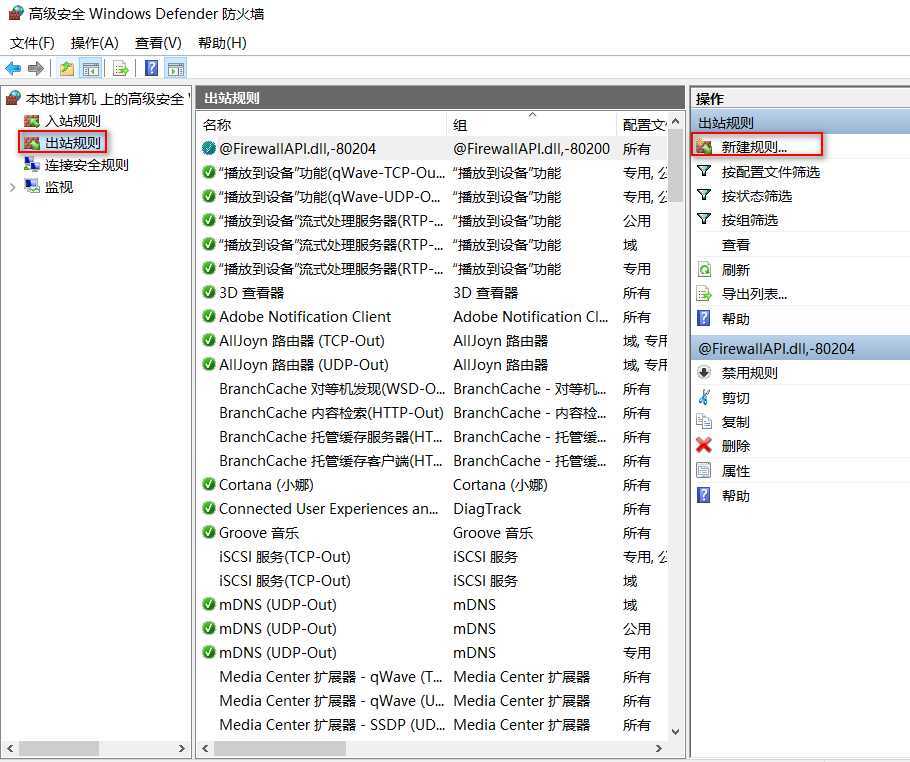Viewport: 910px width, 762px height.
Task: Click the export list action icon
Action: pos(704,294)
